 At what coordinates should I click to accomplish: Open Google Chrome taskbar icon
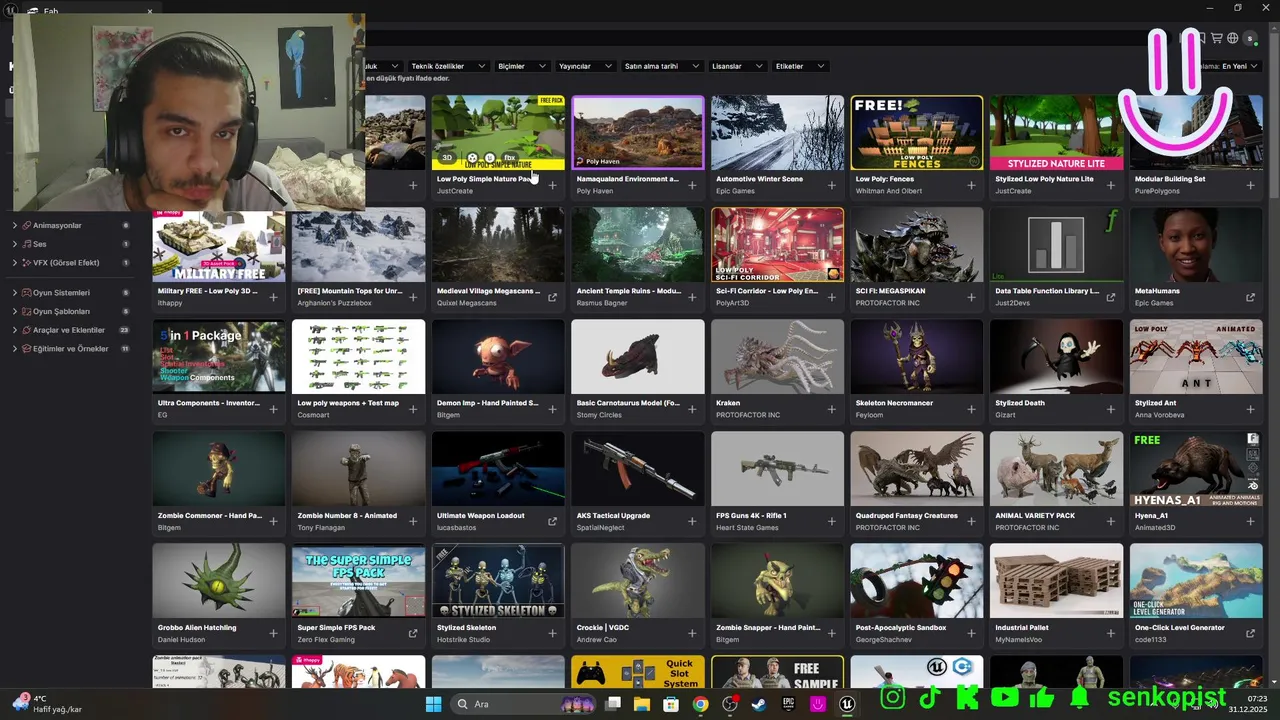[700, 704]
